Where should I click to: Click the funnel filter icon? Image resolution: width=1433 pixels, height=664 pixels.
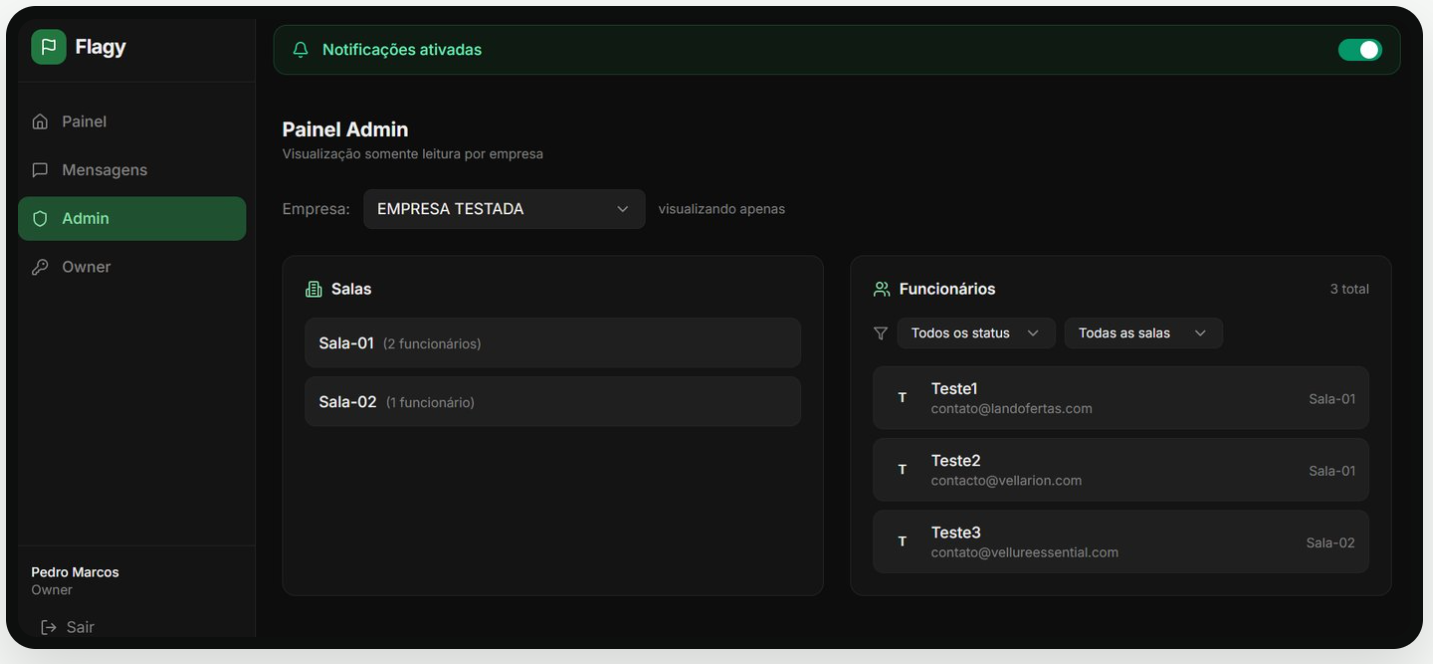(x=880, y=333)
